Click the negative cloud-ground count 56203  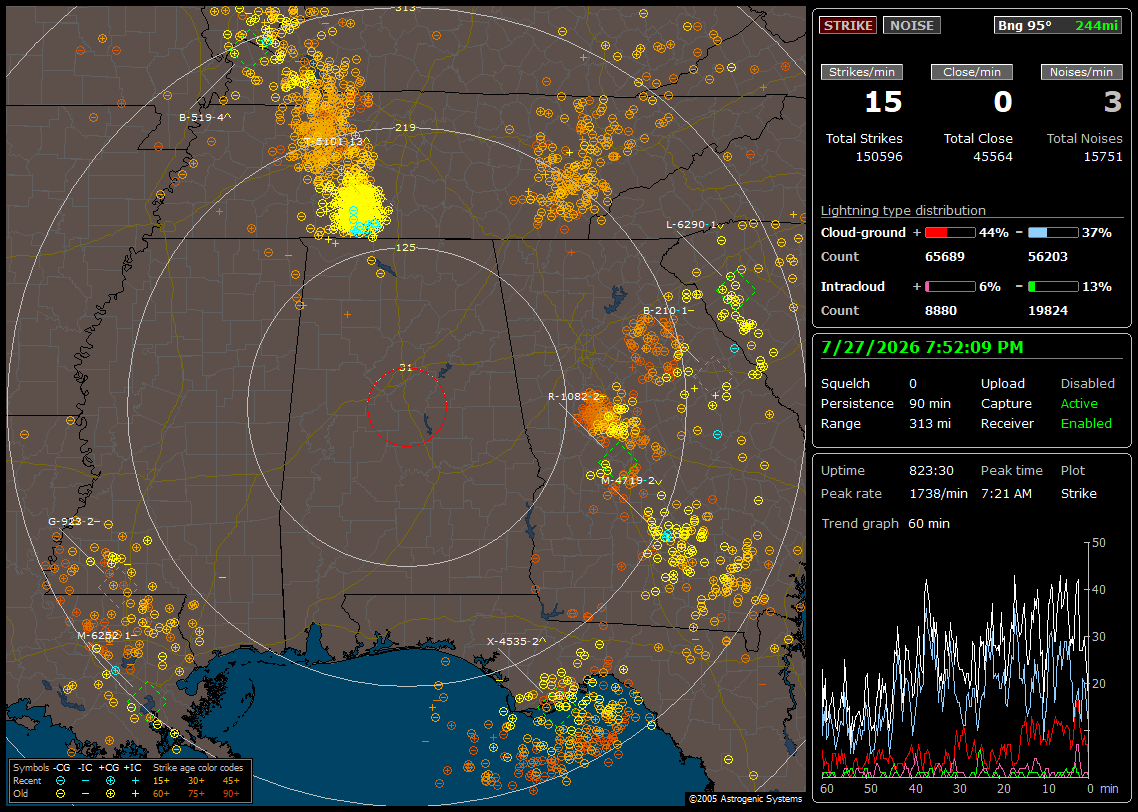pyautogui.click(x=1048, y=257)
